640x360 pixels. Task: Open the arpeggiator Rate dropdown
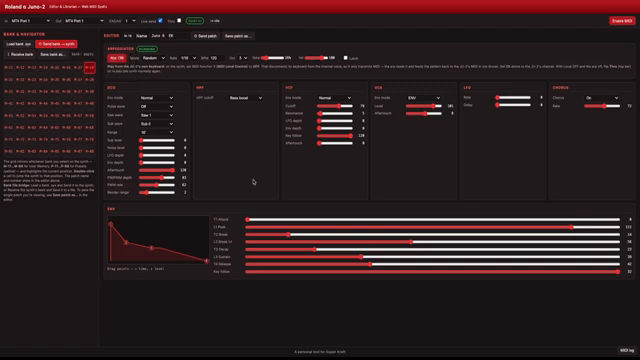point(188,58)
